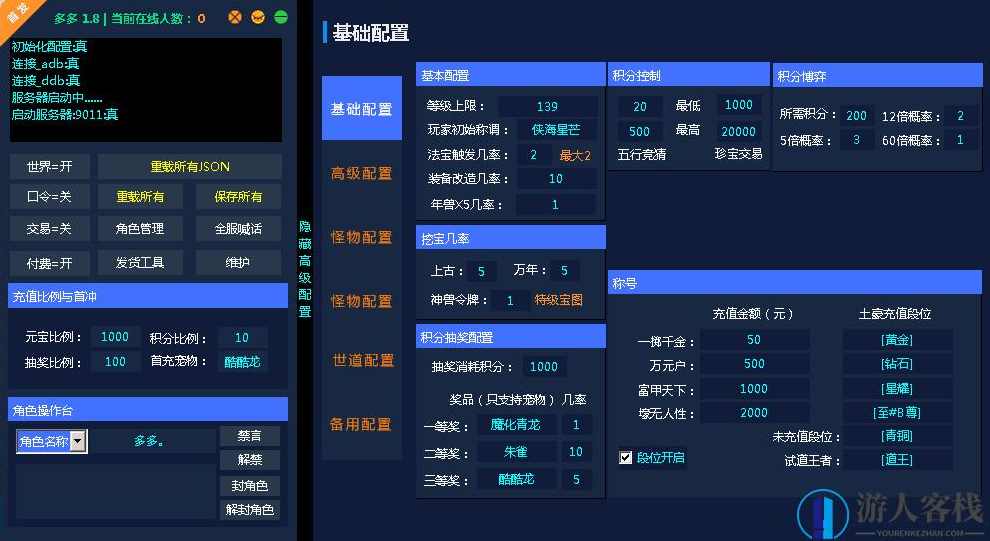Image resolution: width=990 pixels, height=541 pixels.
Task: Click the 一掷千金 amount field showing 50
Action: point(754,340)
